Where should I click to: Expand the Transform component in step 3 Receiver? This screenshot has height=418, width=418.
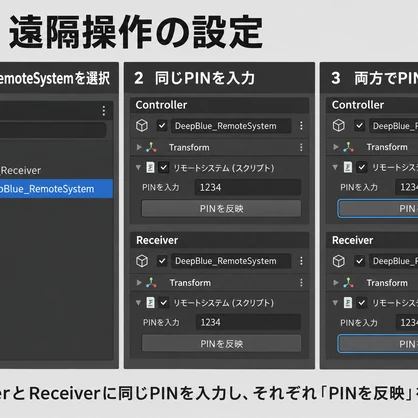point(336,283)
